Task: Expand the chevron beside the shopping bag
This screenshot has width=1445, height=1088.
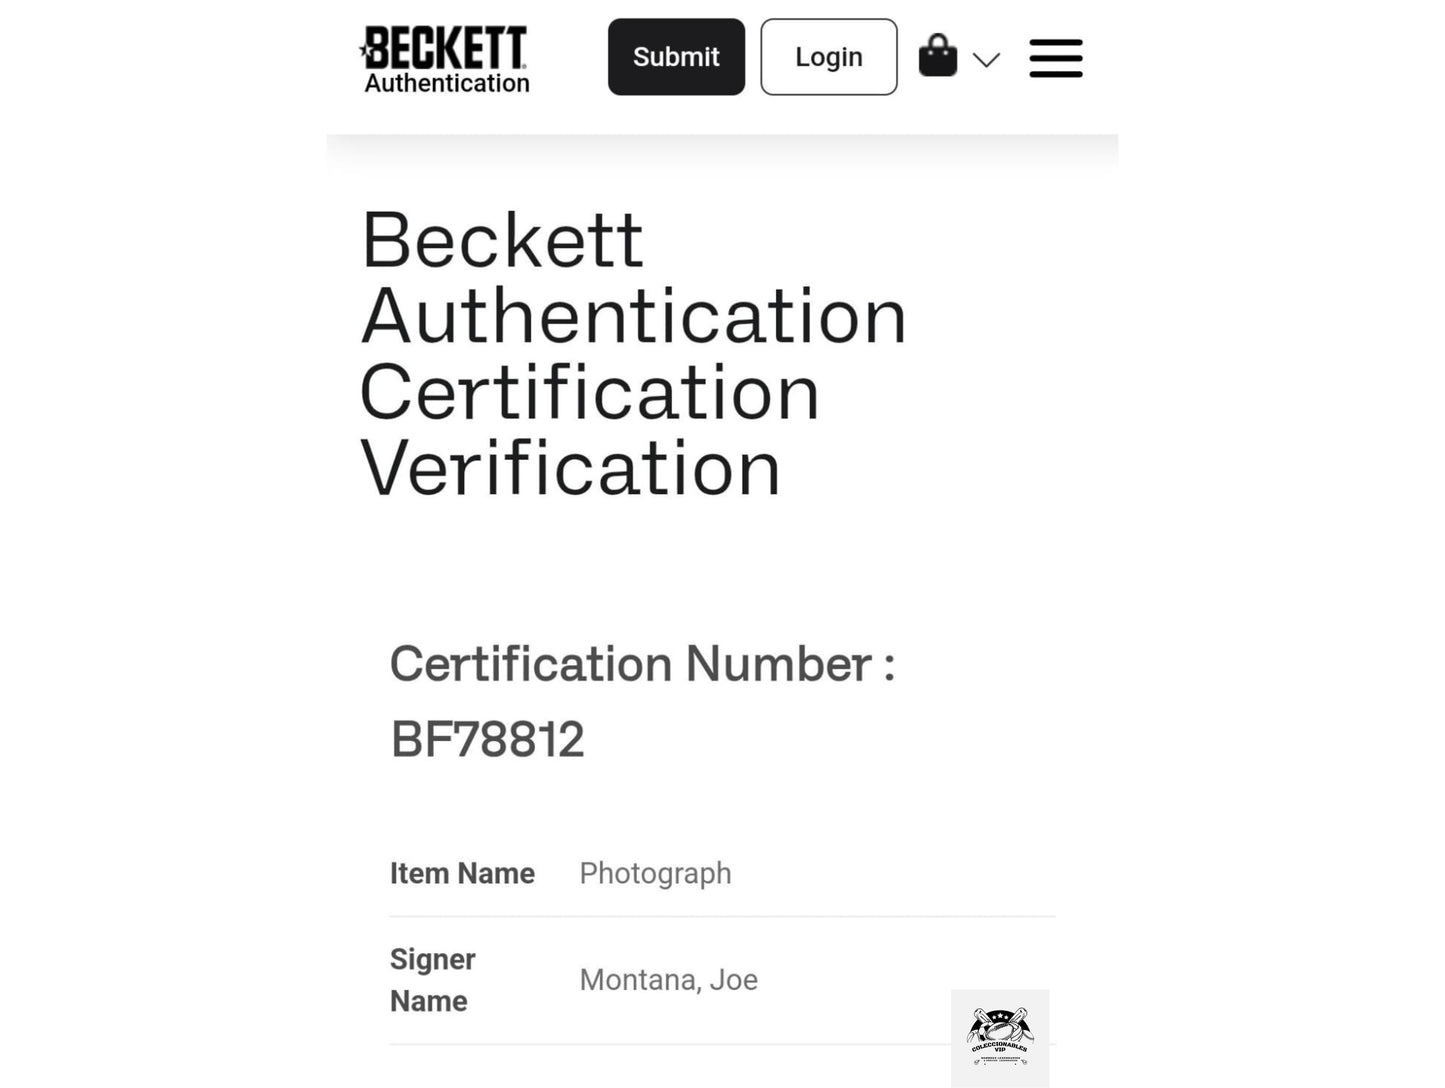Action: tap(986, 60)
